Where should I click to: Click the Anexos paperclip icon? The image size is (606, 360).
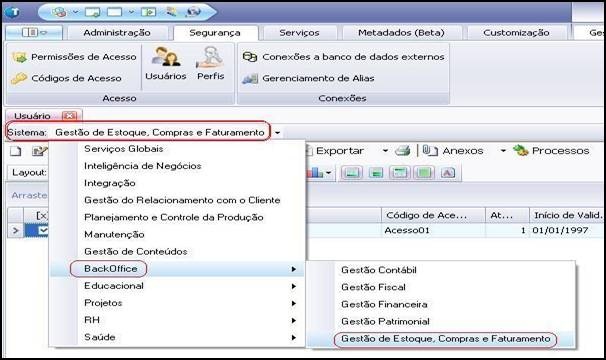pyautogui.click(x=430, y=150)
